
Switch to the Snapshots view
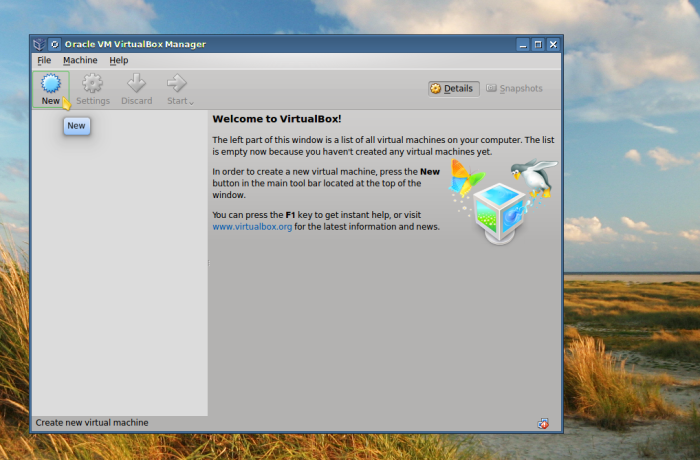coord(514,88)
